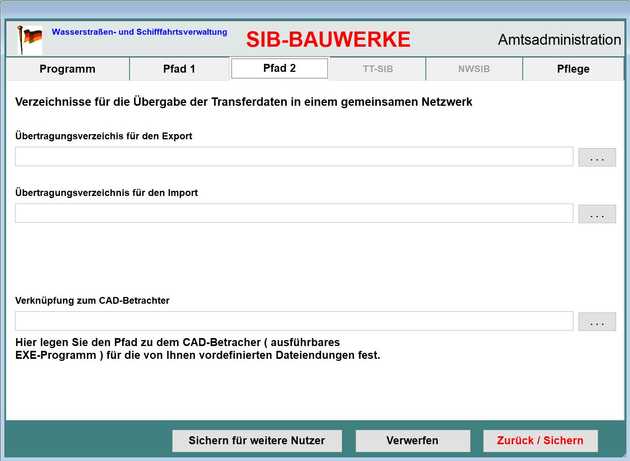
Task: Select the Pfad 2 tab
Action: (x=279, y=68)
